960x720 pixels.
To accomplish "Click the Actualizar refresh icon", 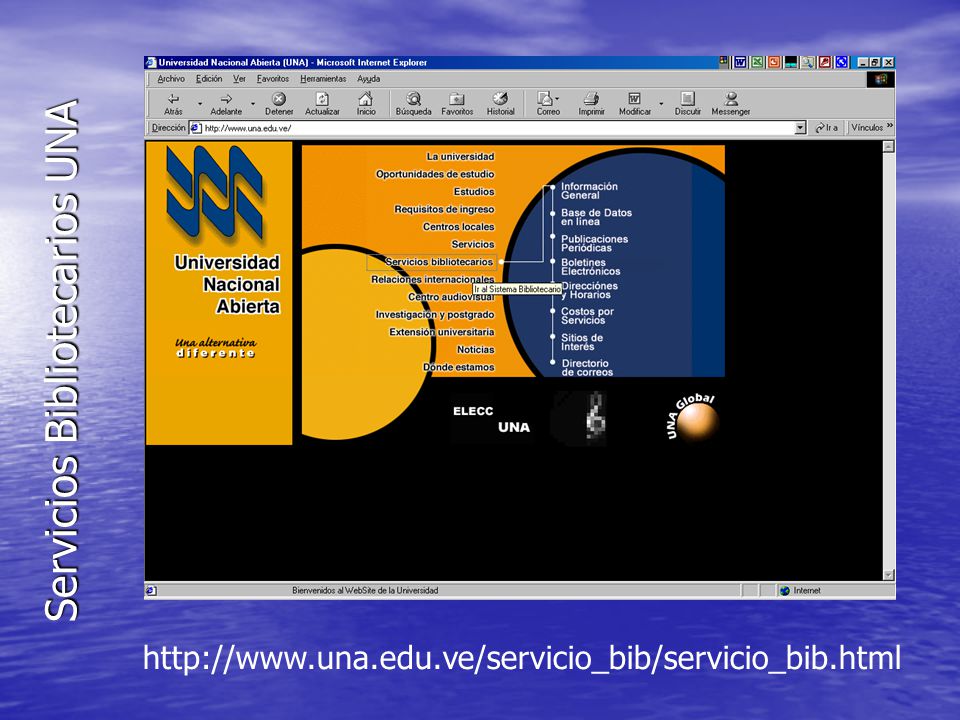I will pyautogui.click(x=322, y=99).
